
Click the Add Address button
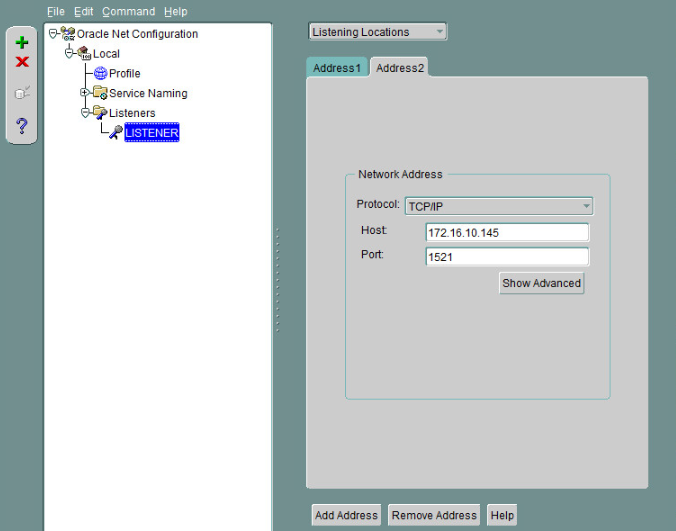(346, 515)
